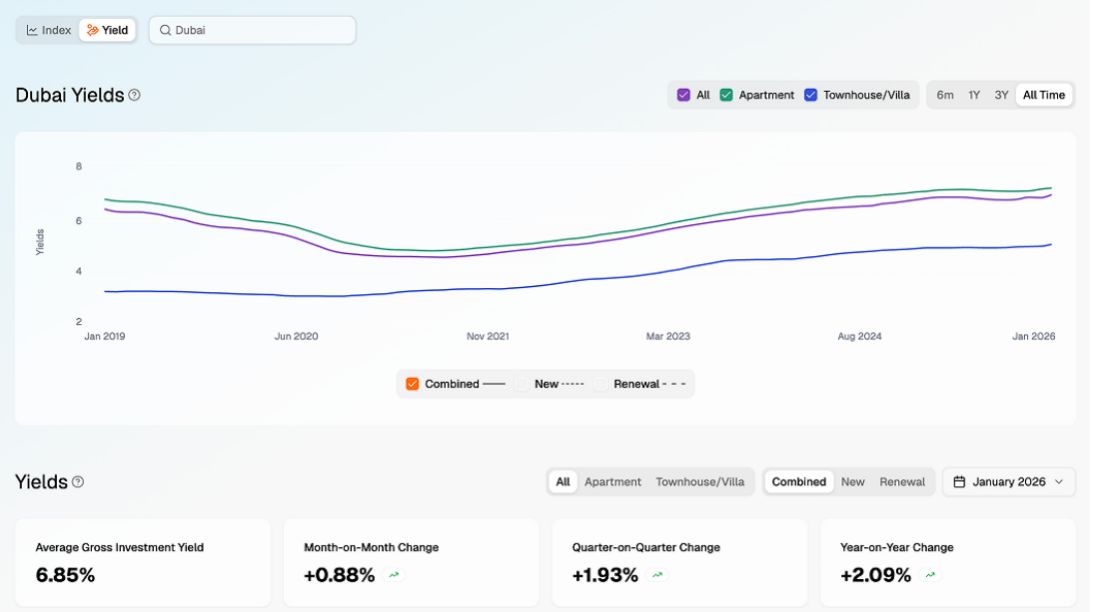The width and height of the screenshot is (1096, 612).
Task: Toggle the All series checkbox
Action: click(684, 95)
